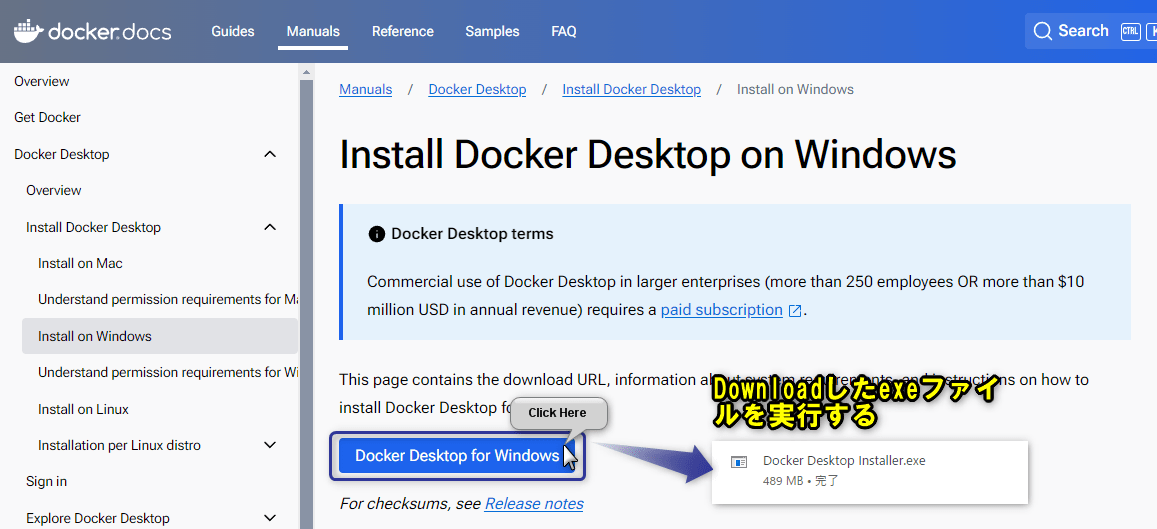
Task: Collapse the Docker Desktop sidebar section chevron
Action: (270, 154)
